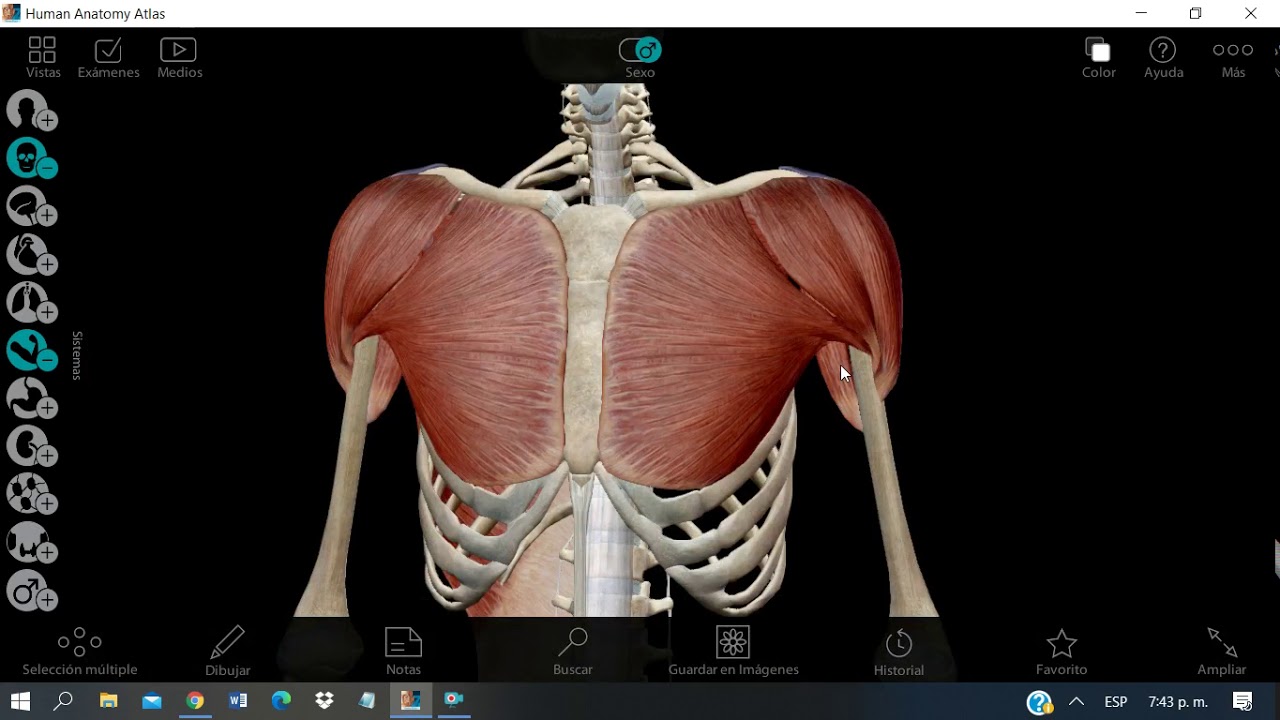Click the 7:43 p. m. clock
Image resolution: width=1280 pixels, height=720 pixels.
point(1178,702)
